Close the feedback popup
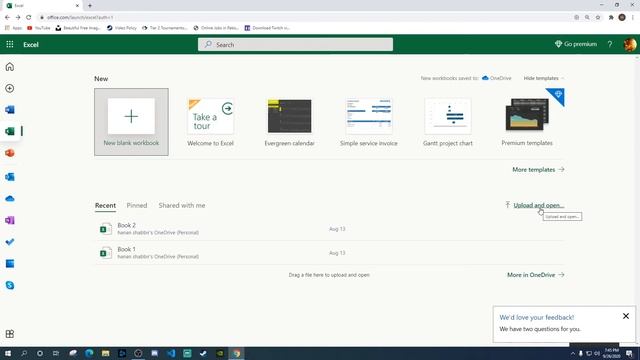640x360 pixels. click(x=626, y=316)
